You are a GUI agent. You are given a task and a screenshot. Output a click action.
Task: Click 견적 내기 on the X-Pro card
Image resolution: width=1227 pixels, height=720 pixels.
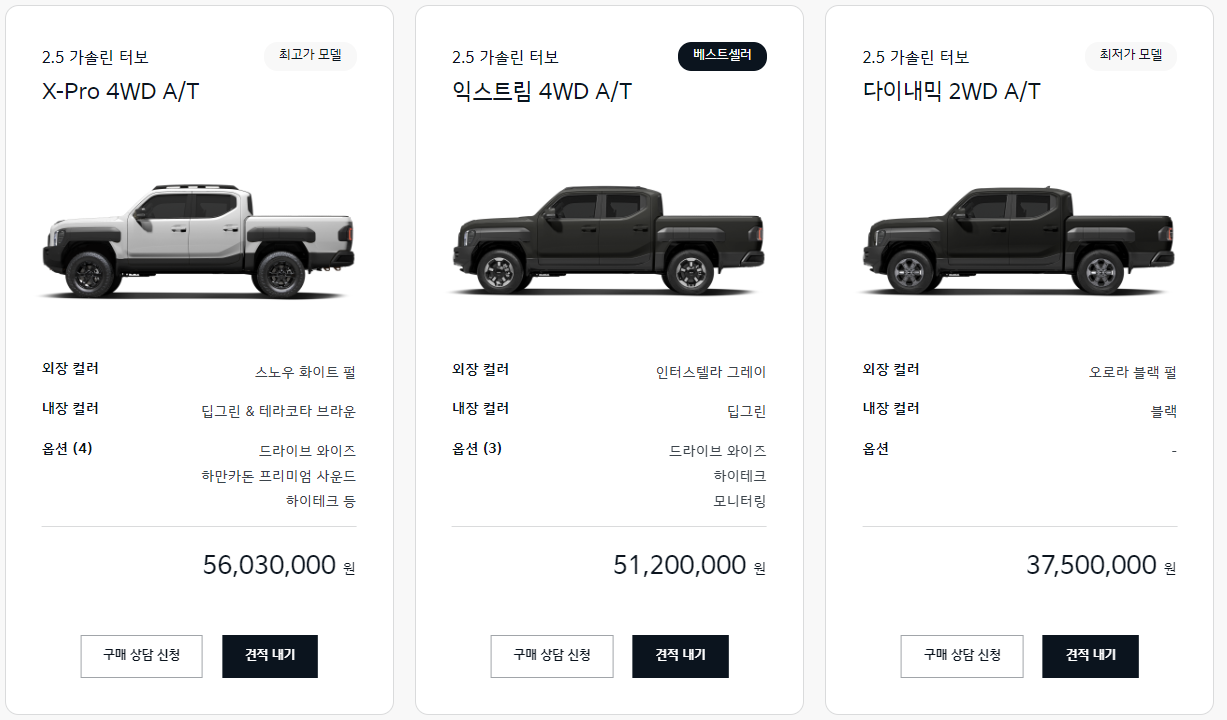point(270,656)
